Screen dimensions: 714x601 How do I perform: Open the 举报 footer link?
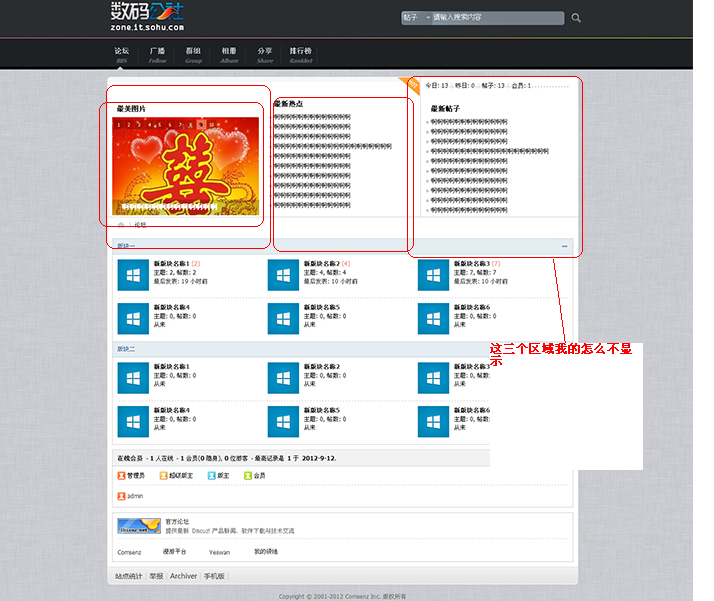(156, 576)
